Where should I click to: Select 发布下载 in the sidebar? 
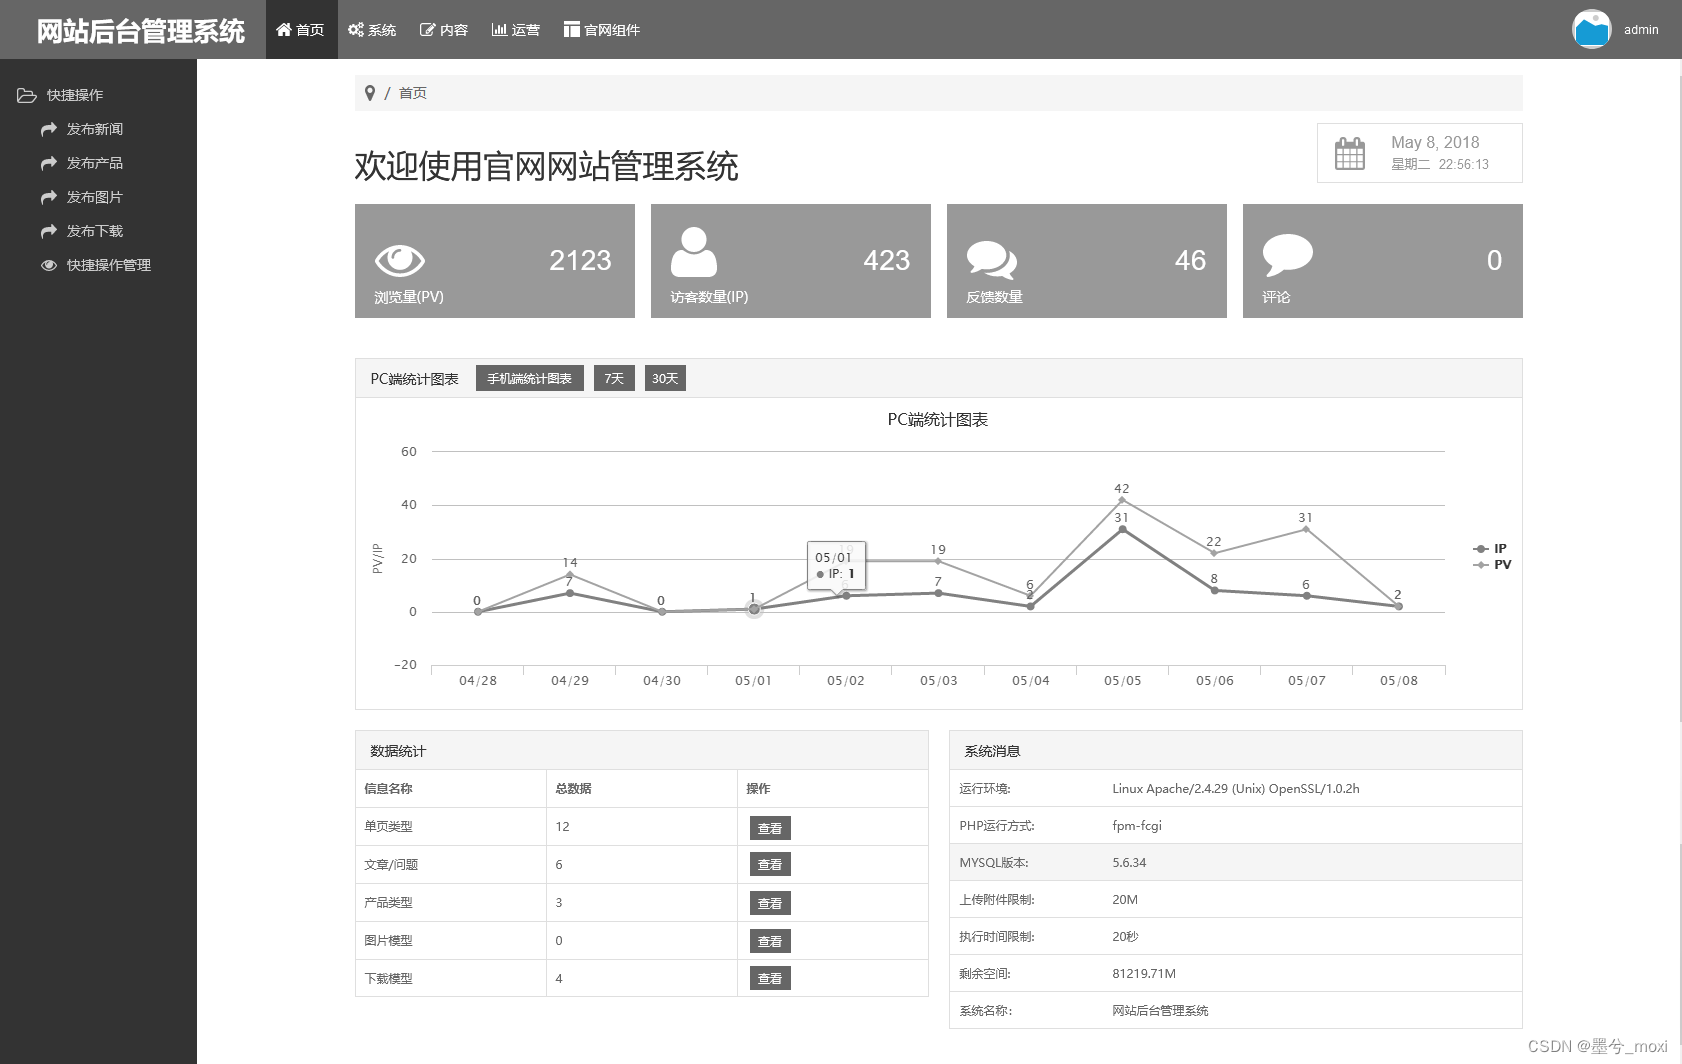click(x=95, y=231)
